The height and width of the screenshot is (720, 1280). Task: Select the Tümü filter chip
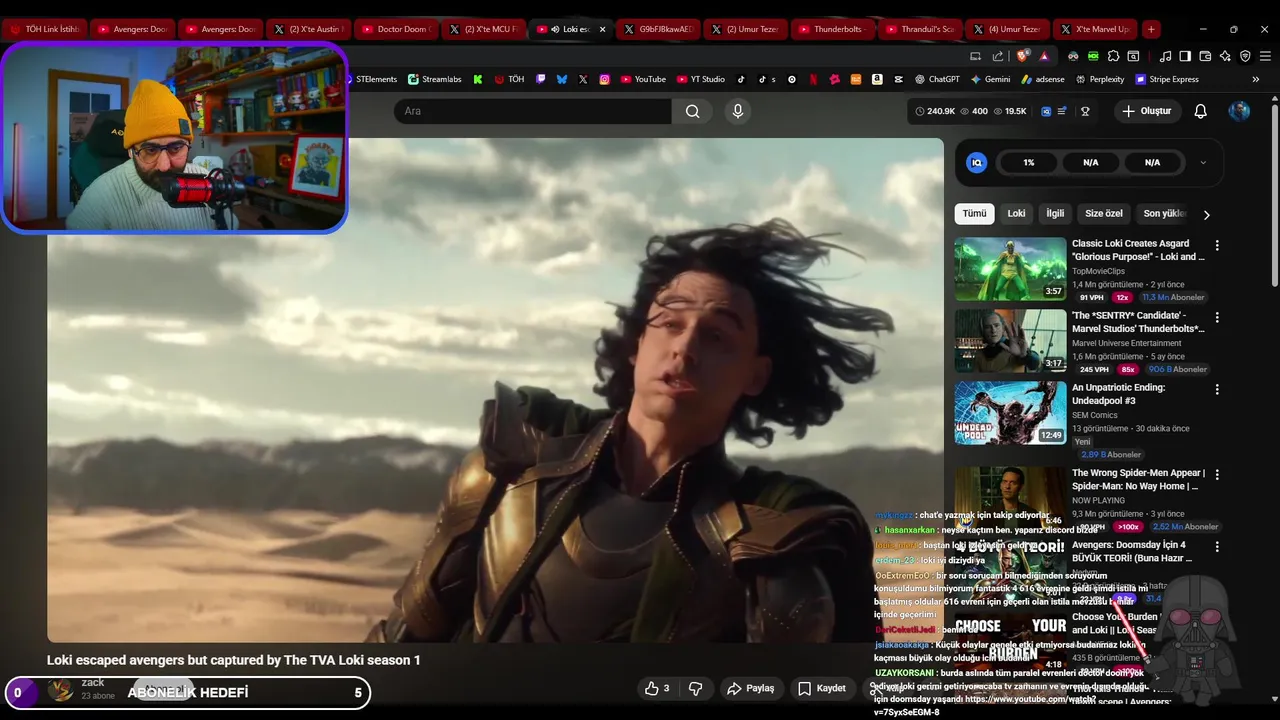pos(974,214)
